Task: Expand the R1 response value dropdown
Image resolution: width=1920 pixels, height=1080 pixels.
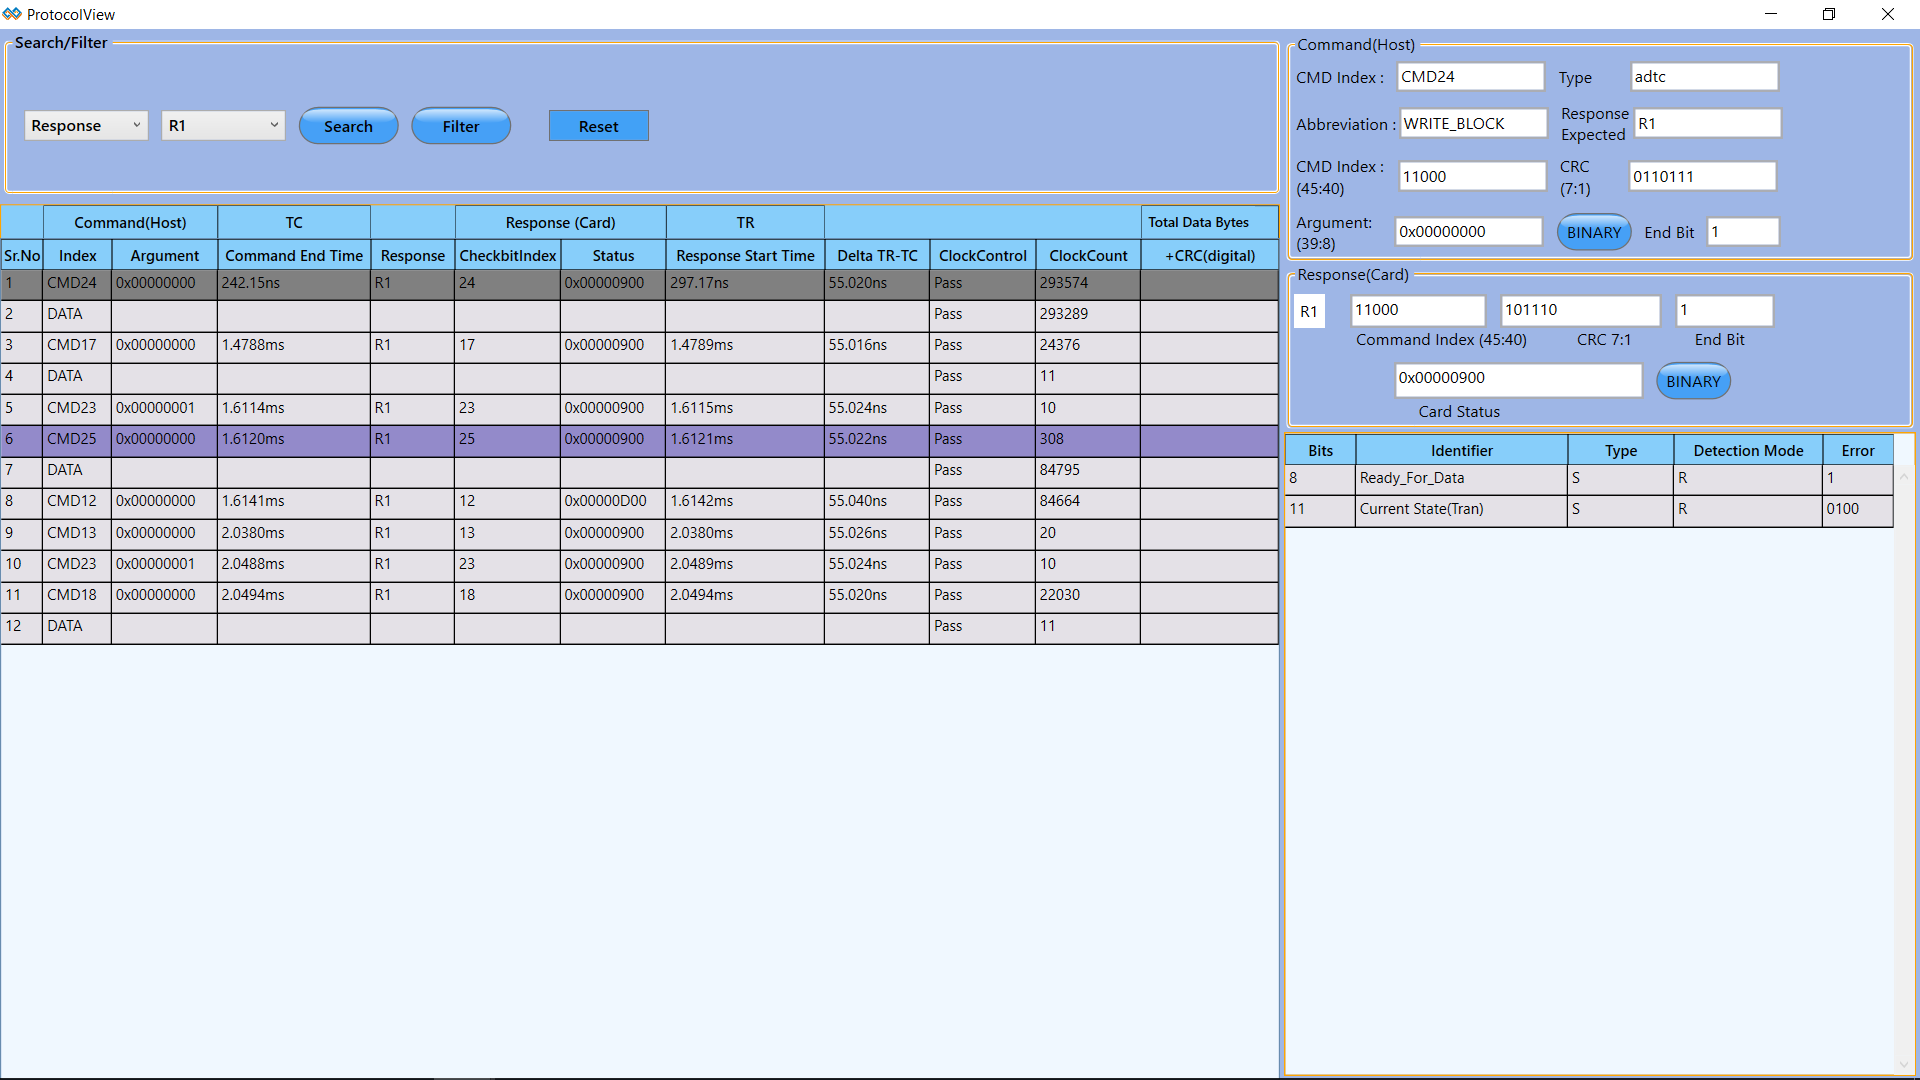Action: [223, 126]
